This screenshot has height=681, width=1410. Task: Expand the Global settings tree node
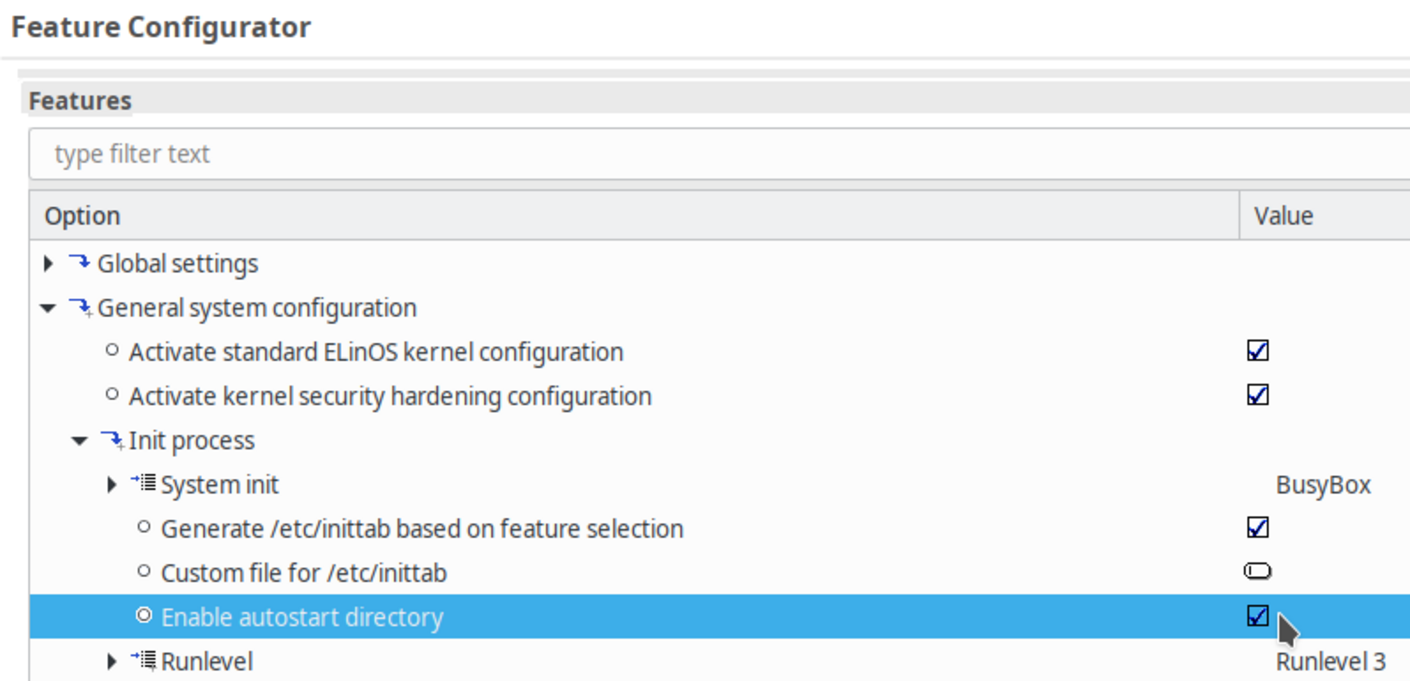(x=48, y=264)
